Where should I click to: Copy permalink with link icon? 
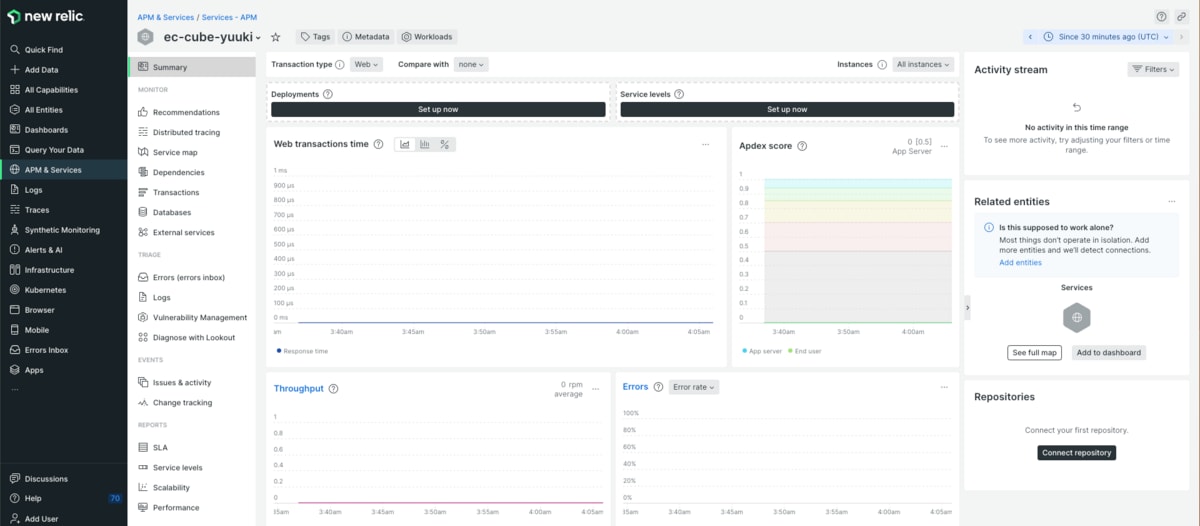(1181, 16)
